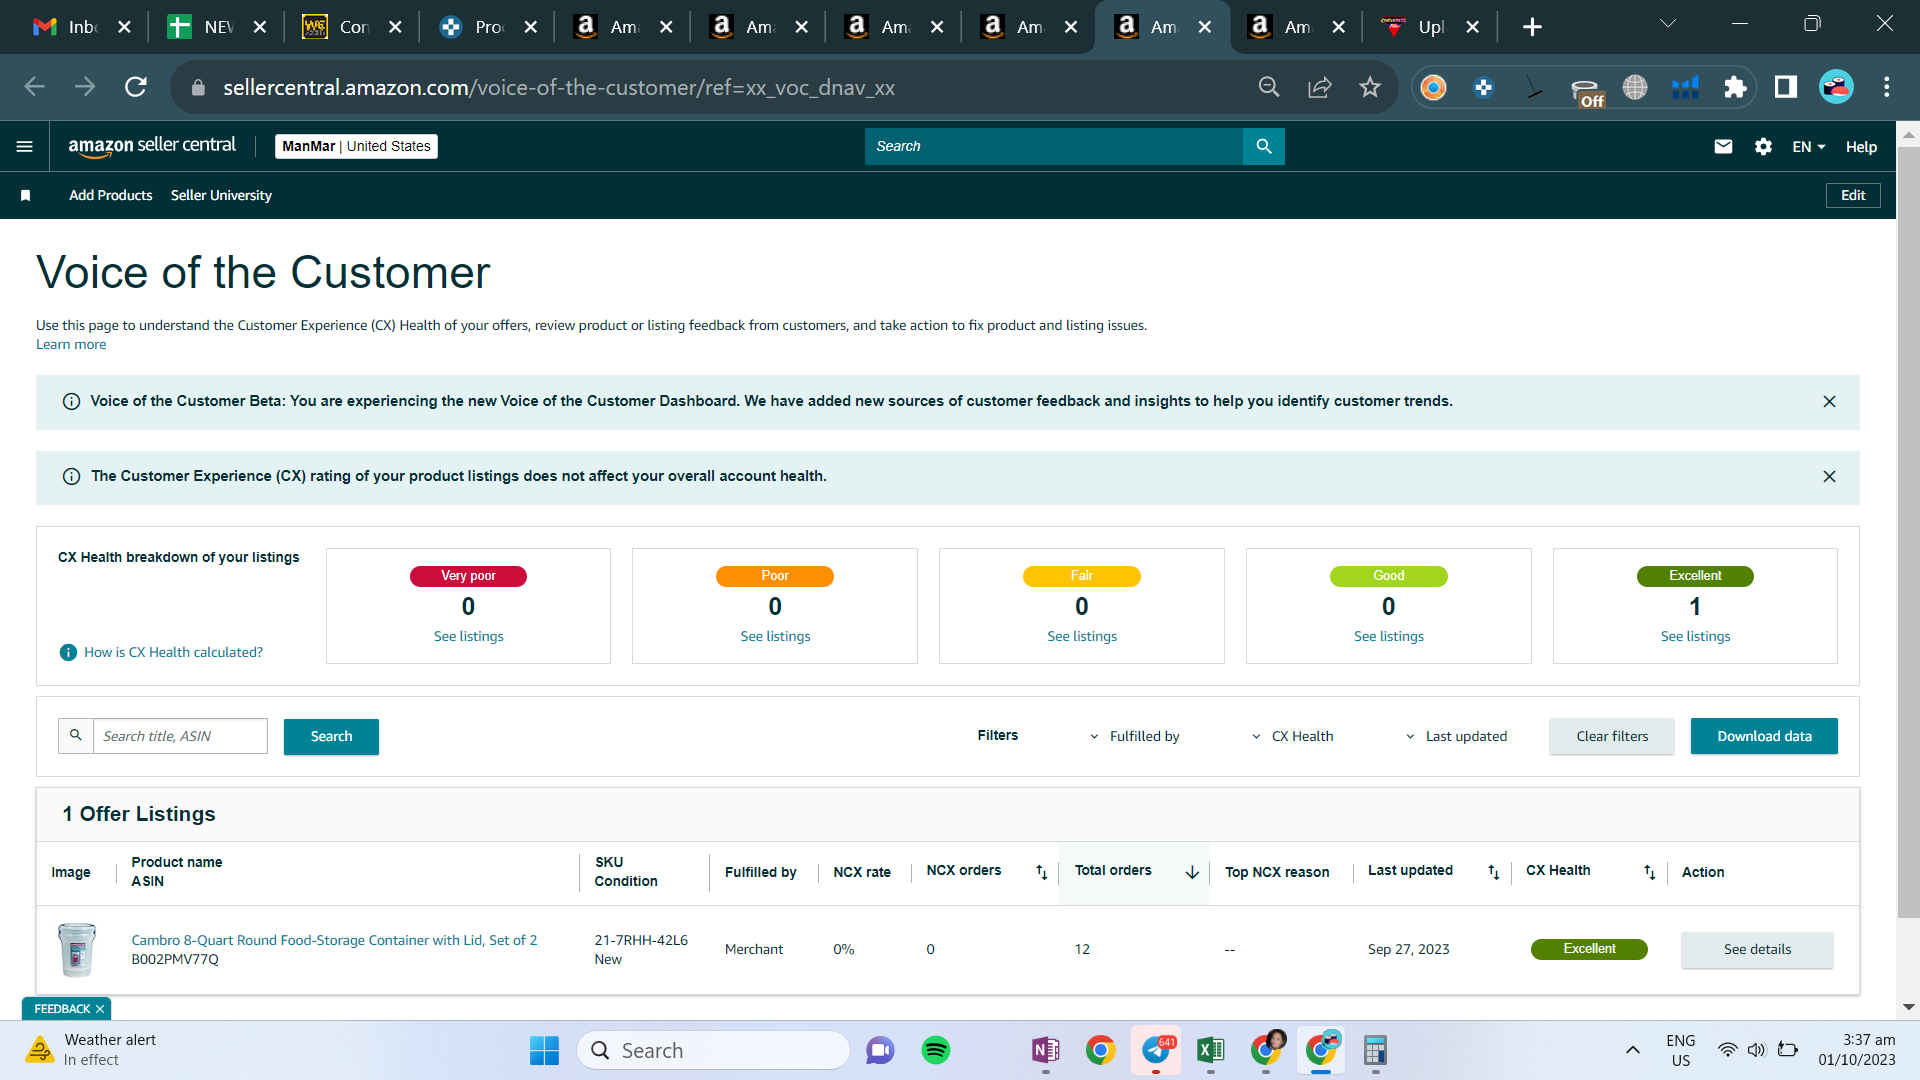Screen dimensions: 1920x1080
Task: Open the Calculator app in taskbar
Action: (1375, 1050)
